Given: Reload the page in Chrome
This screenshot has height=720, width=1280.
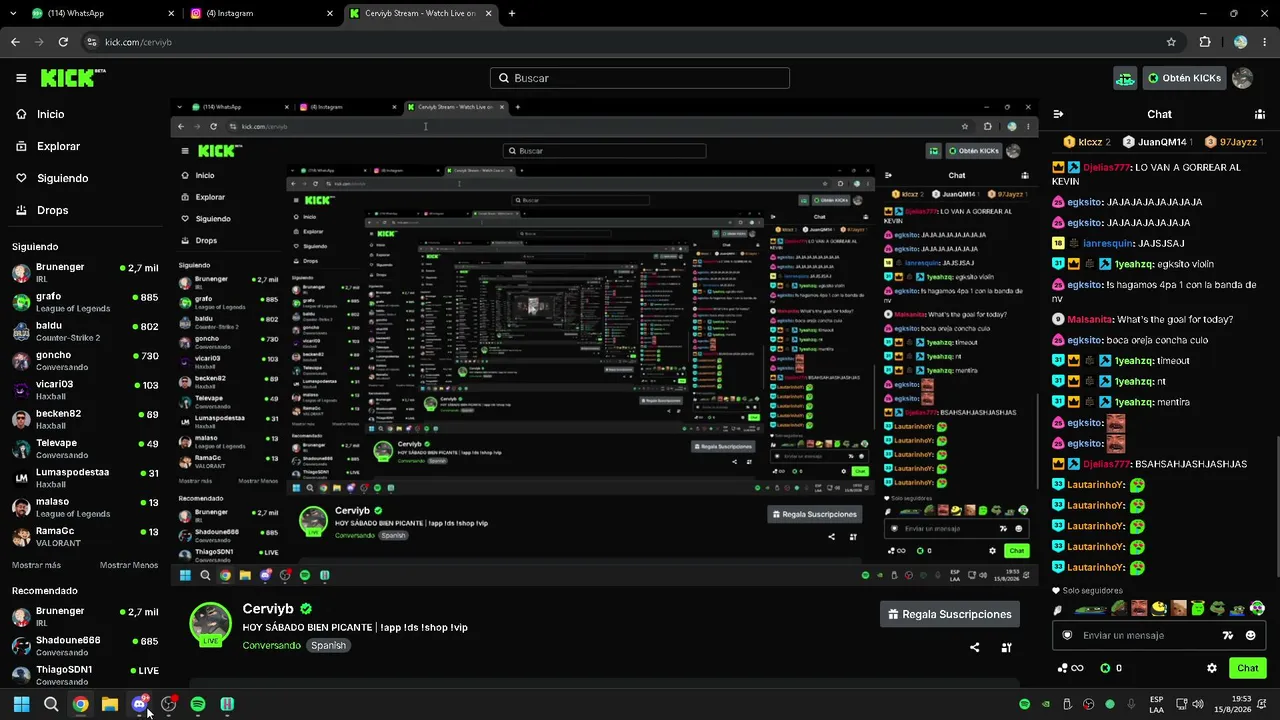Looking at the screenshot, I should point(63,42).
